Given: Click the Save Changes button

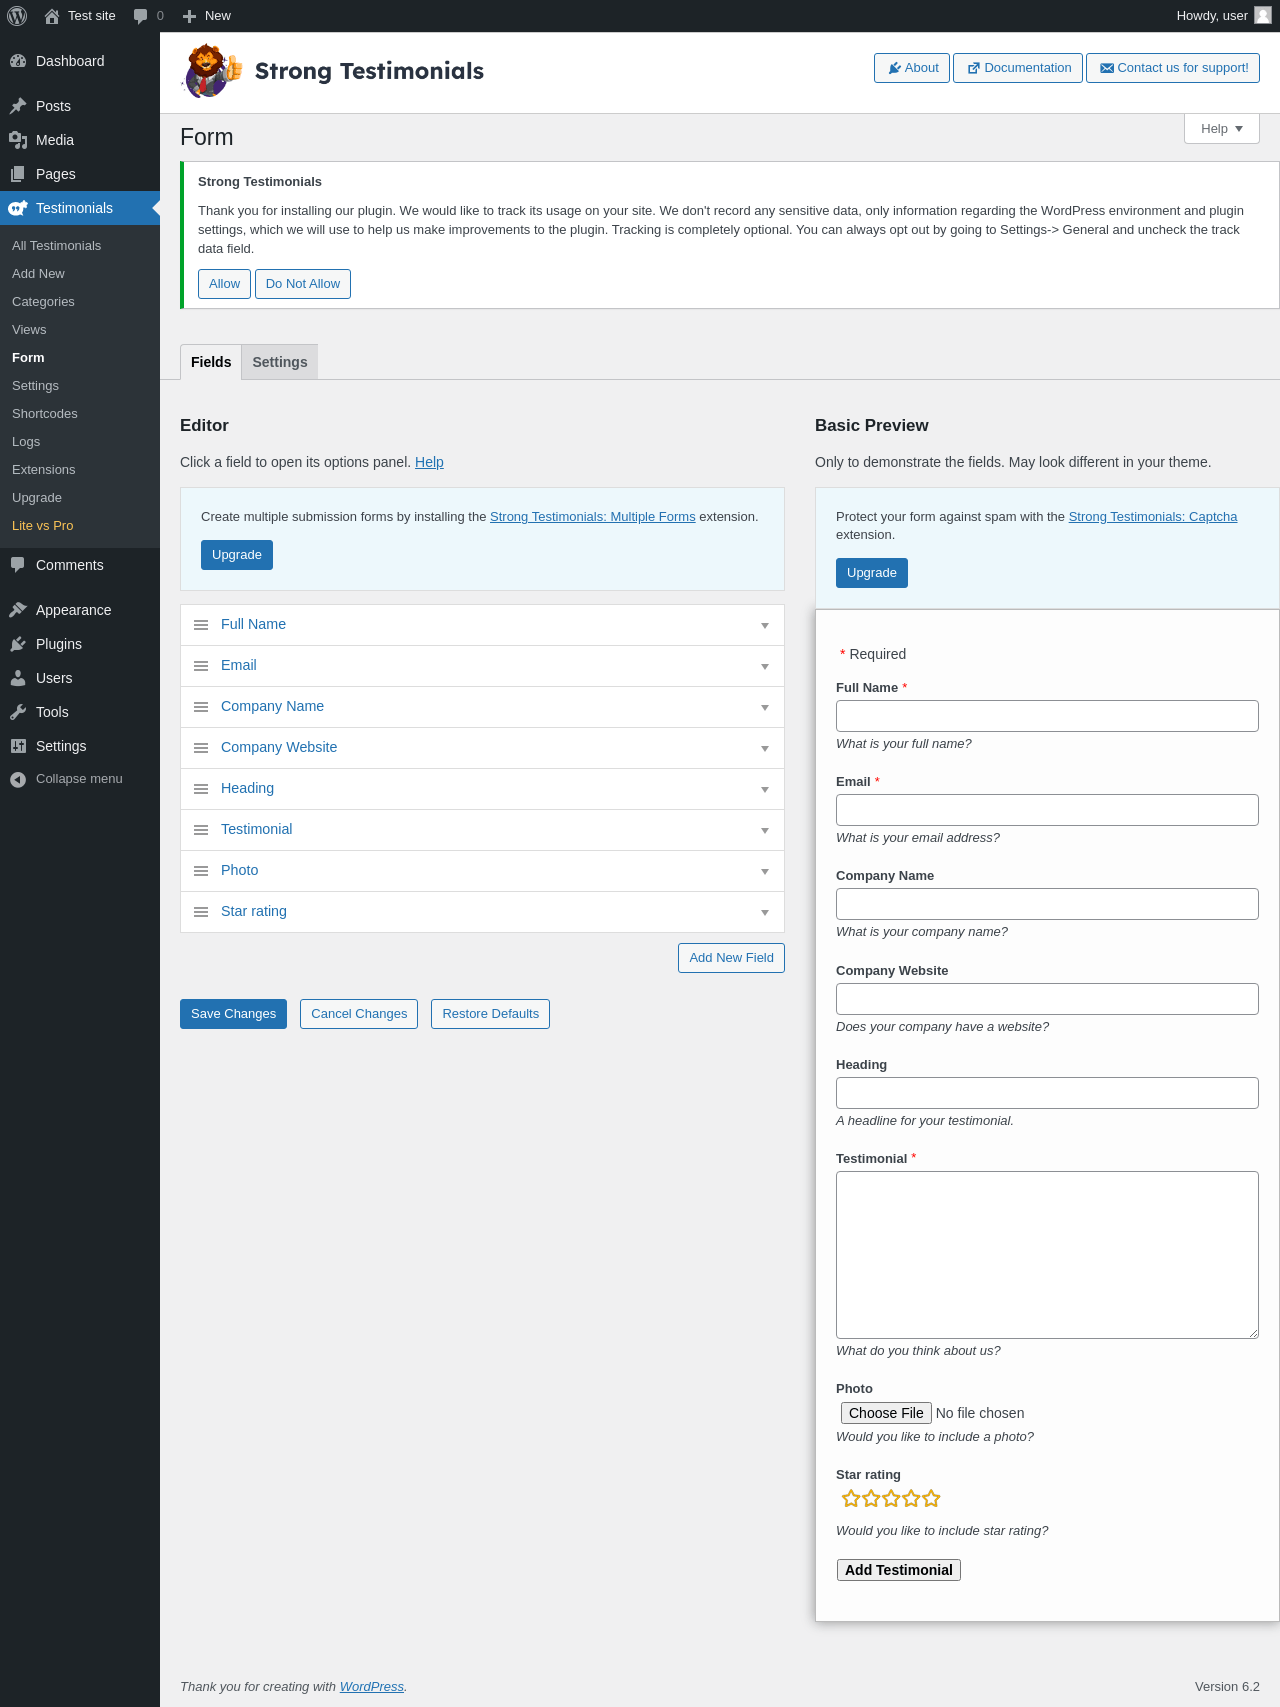Looking at the screenshot, I should pos(233,1013).
